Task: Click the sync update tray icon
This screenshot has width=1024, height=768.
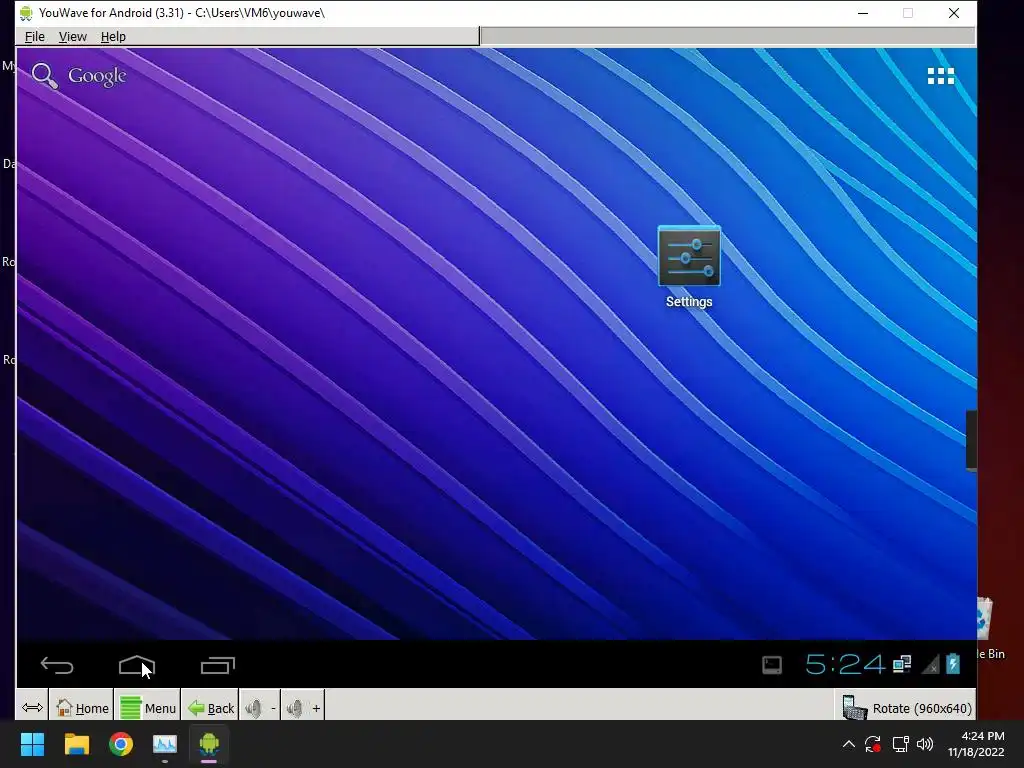Action: 873,744
